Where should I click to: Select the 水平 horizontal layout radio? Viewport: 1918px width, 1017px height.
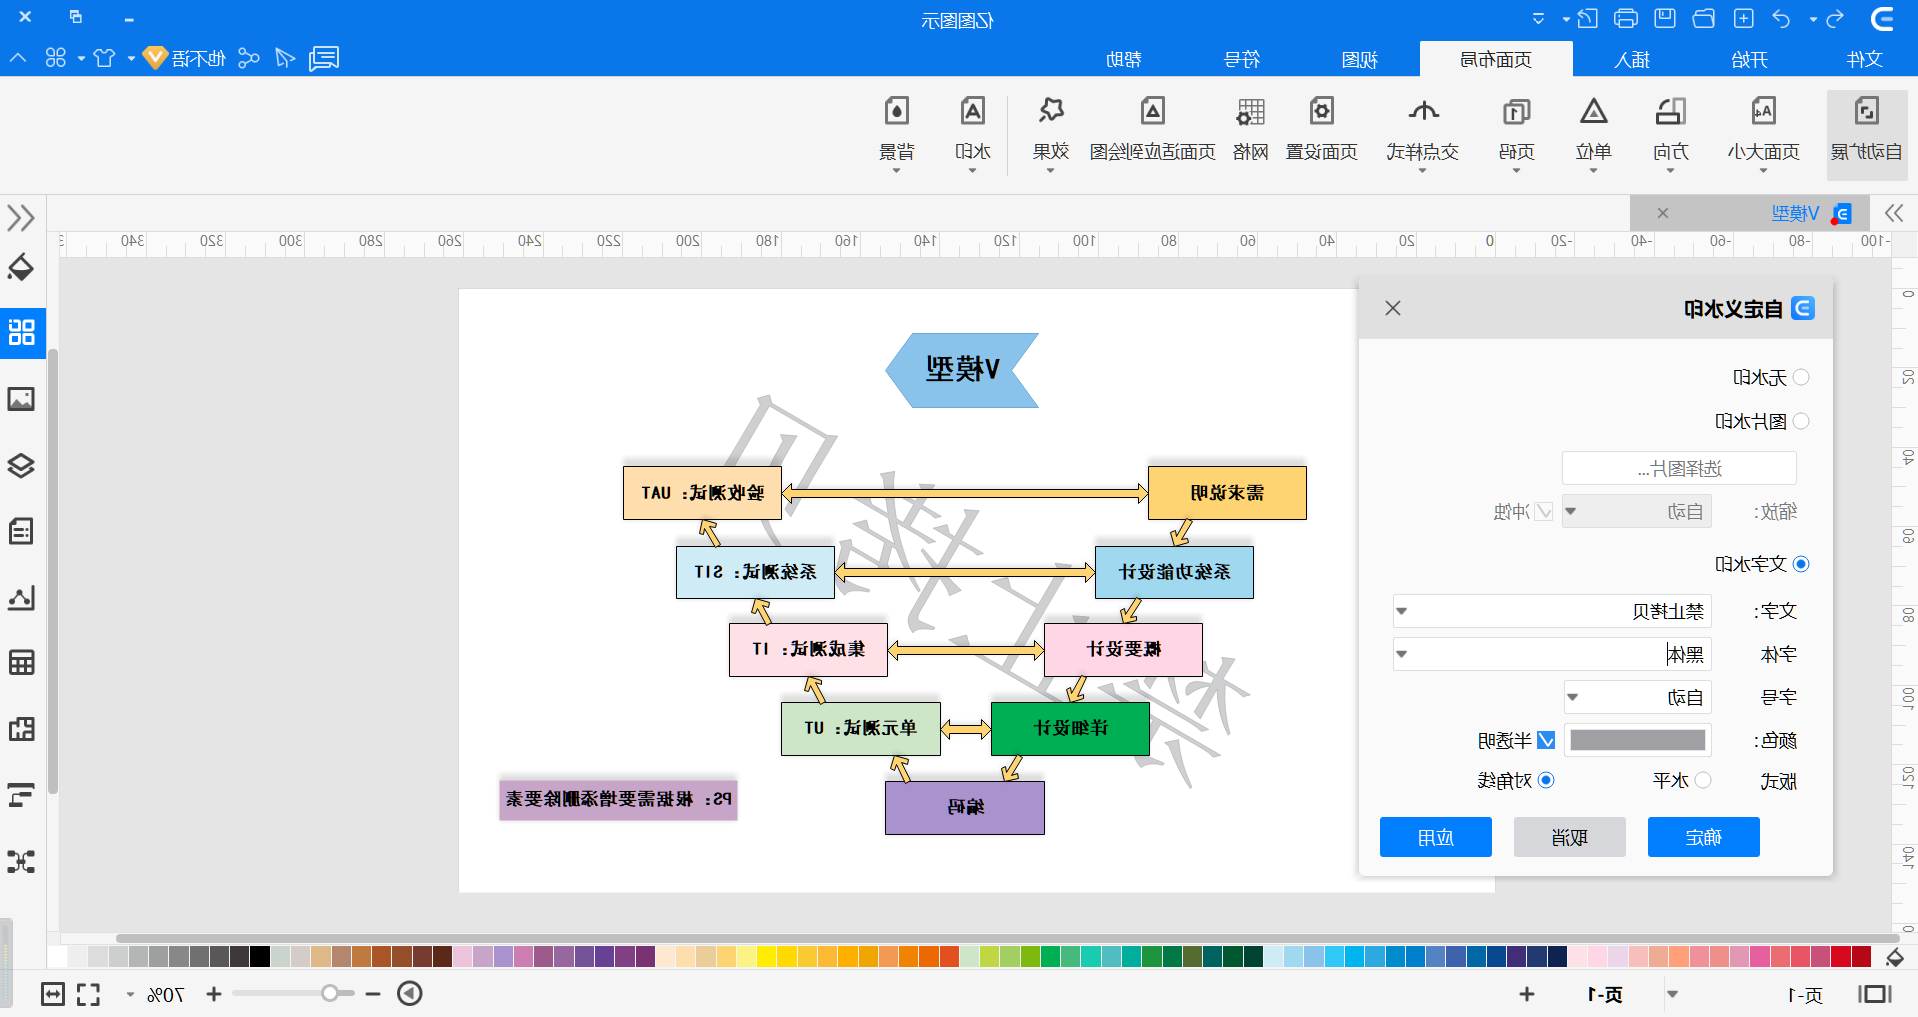1703,780
